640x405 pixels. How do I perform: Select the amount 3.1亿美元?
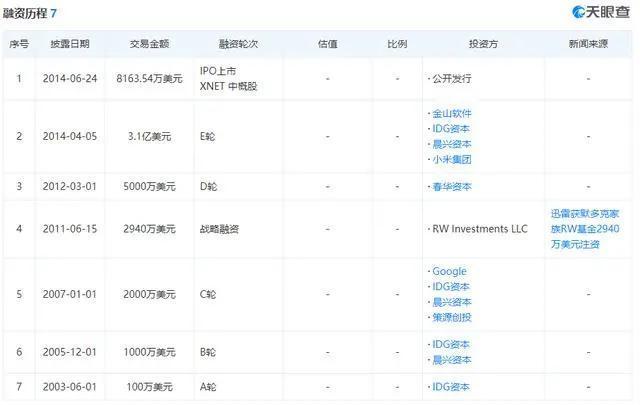coord(149,136)
